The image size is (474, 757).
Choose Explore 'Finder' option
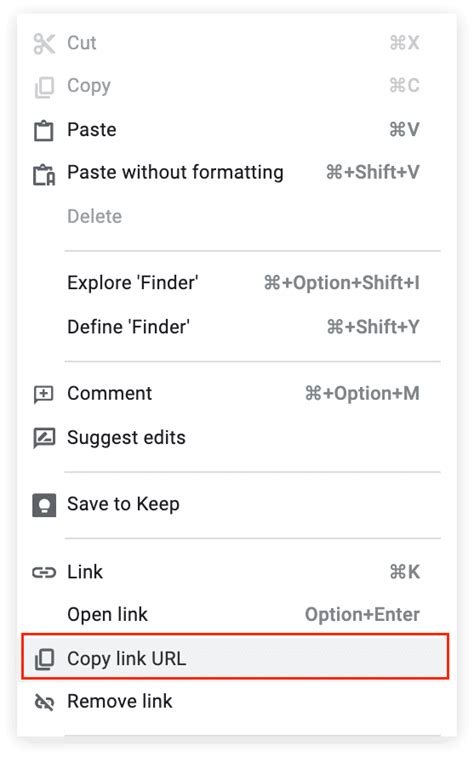pos(237,282)
